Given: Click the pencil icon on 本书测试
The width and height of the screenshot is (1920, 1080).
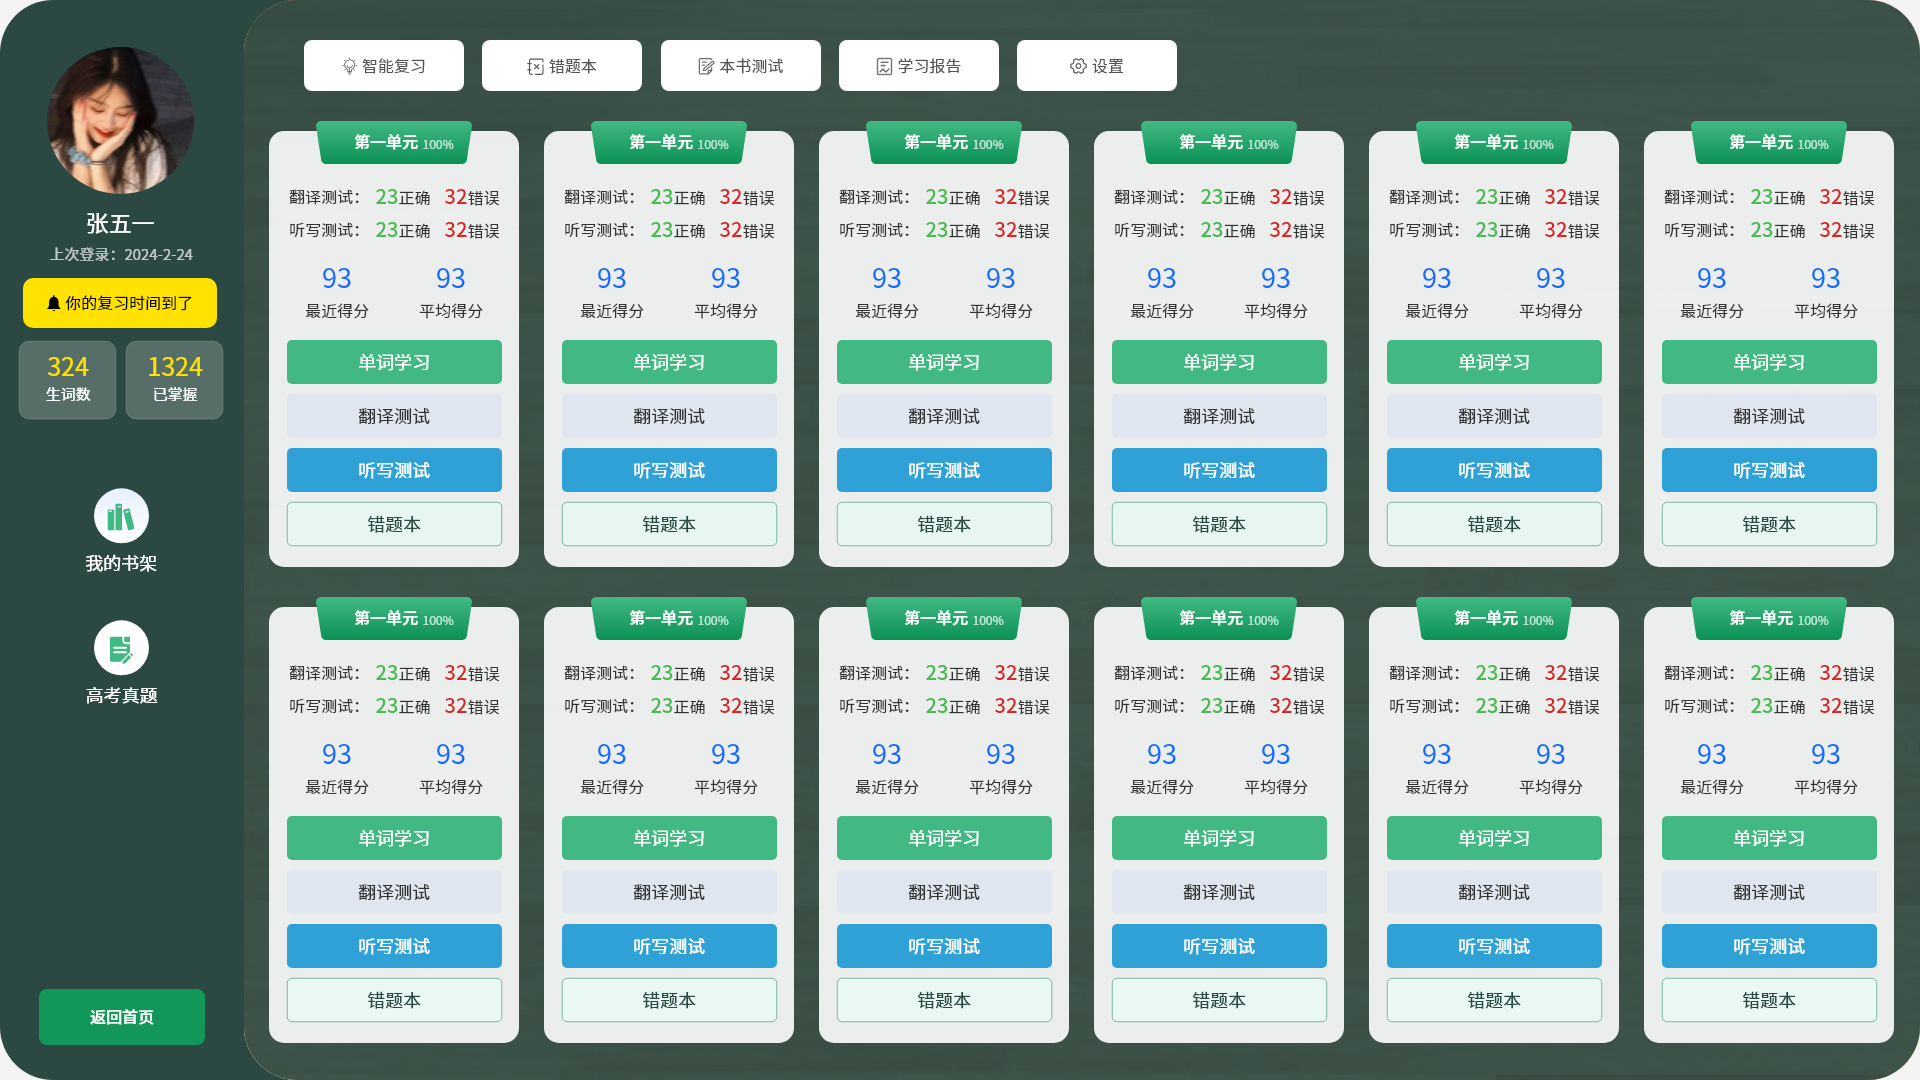Looking at the screenshot, I should coord(706,66).
